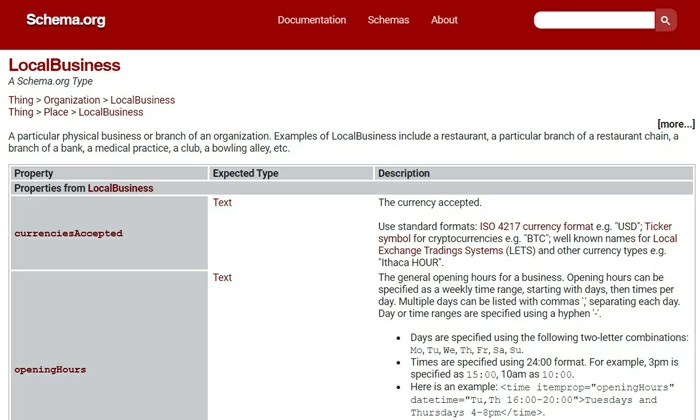Open the Documentation menu item
700x420 pixels.
[x=312, y=20]
